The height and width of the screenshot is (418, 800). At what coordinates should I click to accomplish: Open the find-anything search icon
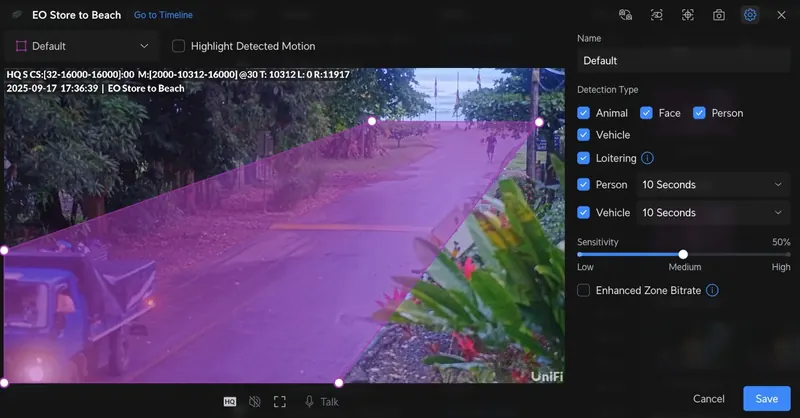tap(626, 15)
